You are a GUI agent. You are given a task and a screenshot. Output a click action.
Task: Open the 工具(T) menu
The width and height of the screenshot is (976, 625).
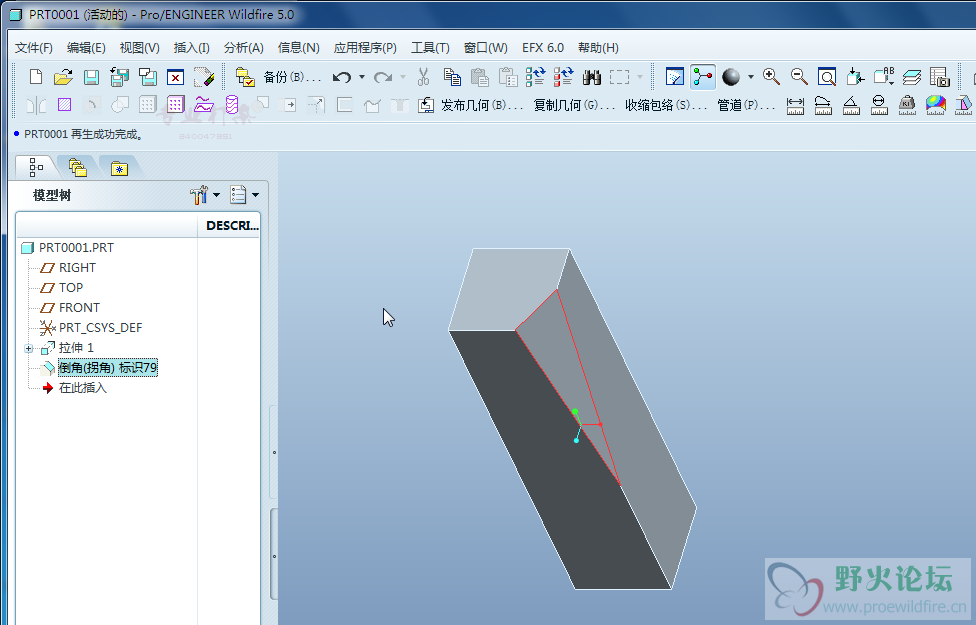tap(430, 48)
